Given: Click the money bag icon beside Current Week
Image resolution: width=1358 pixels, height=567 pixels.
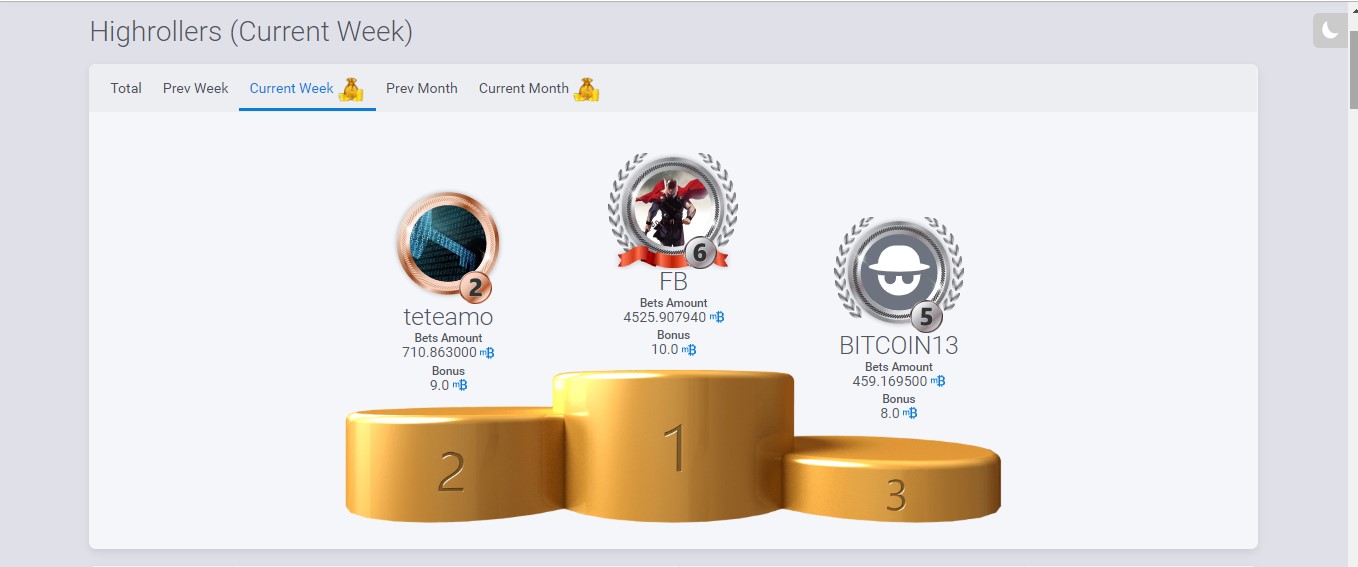Looking at the screenshot, I should point(351,89).
